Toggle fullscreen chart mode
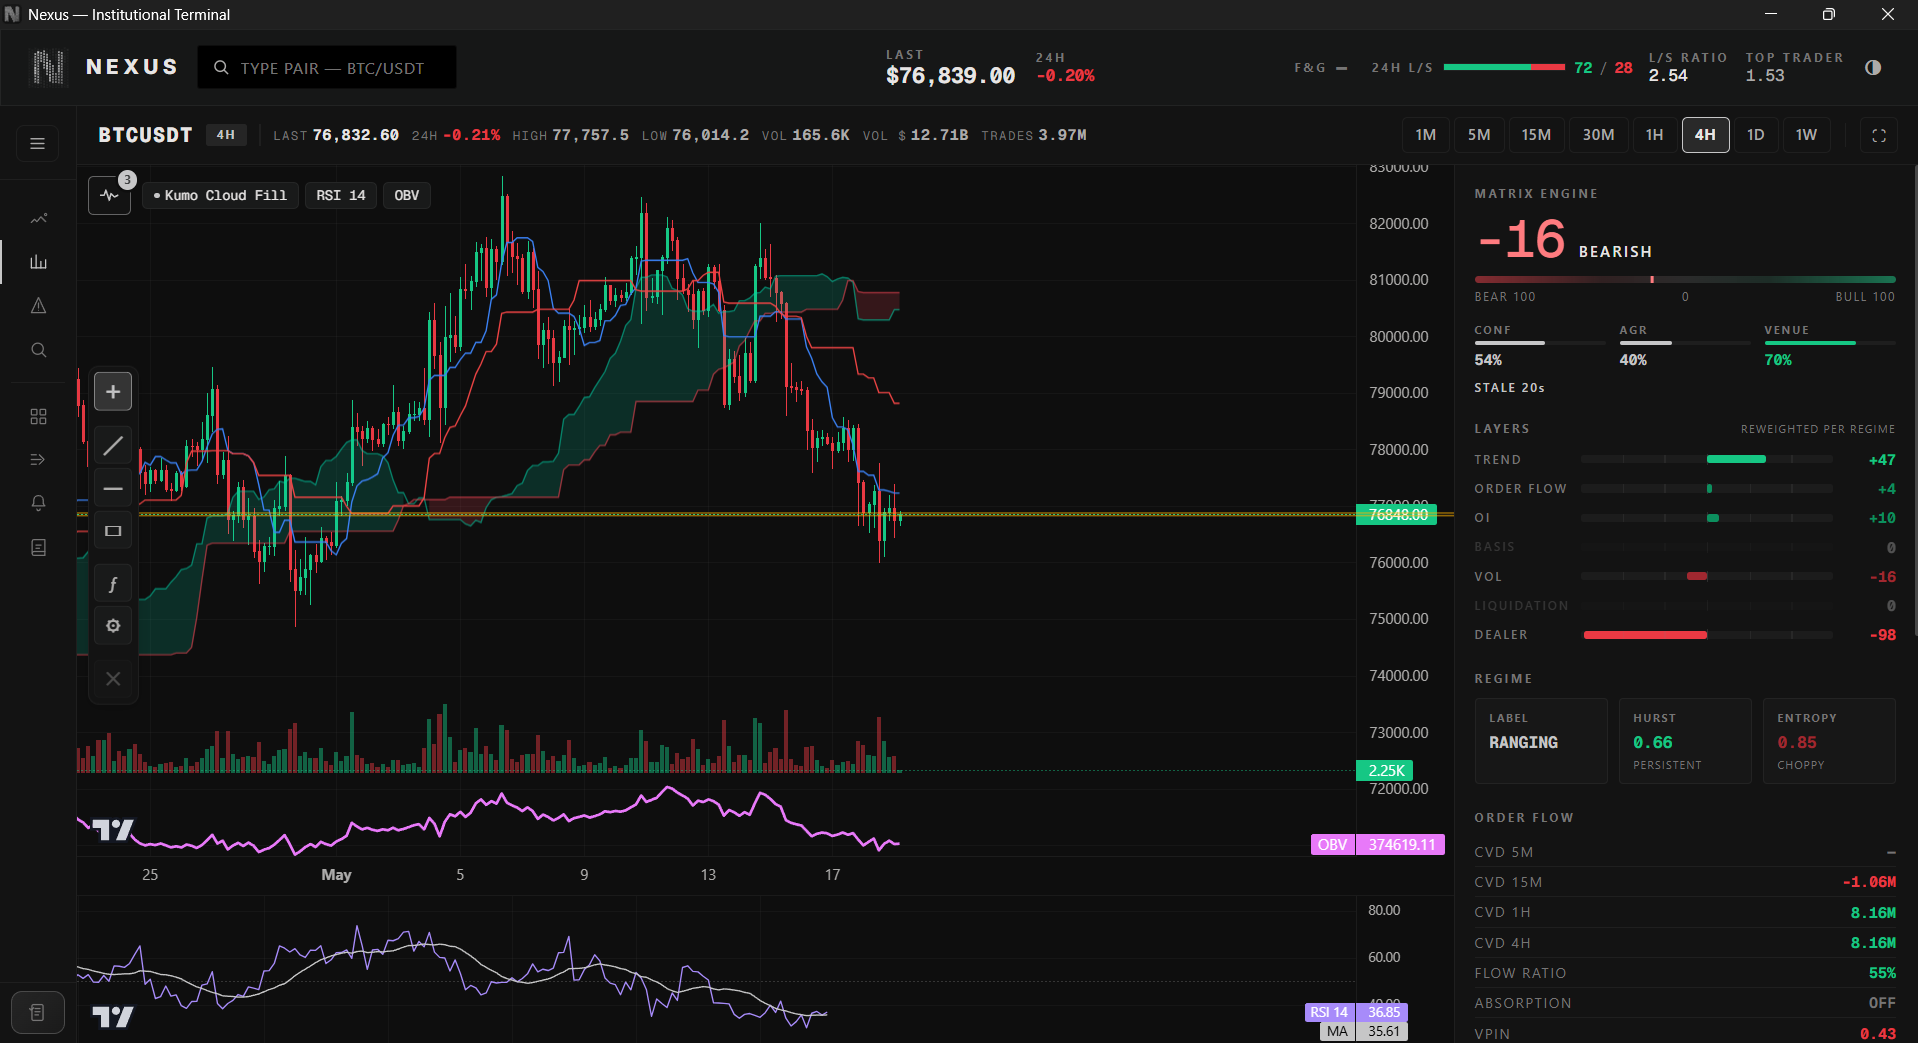The image size is (1918, 1043). (x=1879, y=135)
